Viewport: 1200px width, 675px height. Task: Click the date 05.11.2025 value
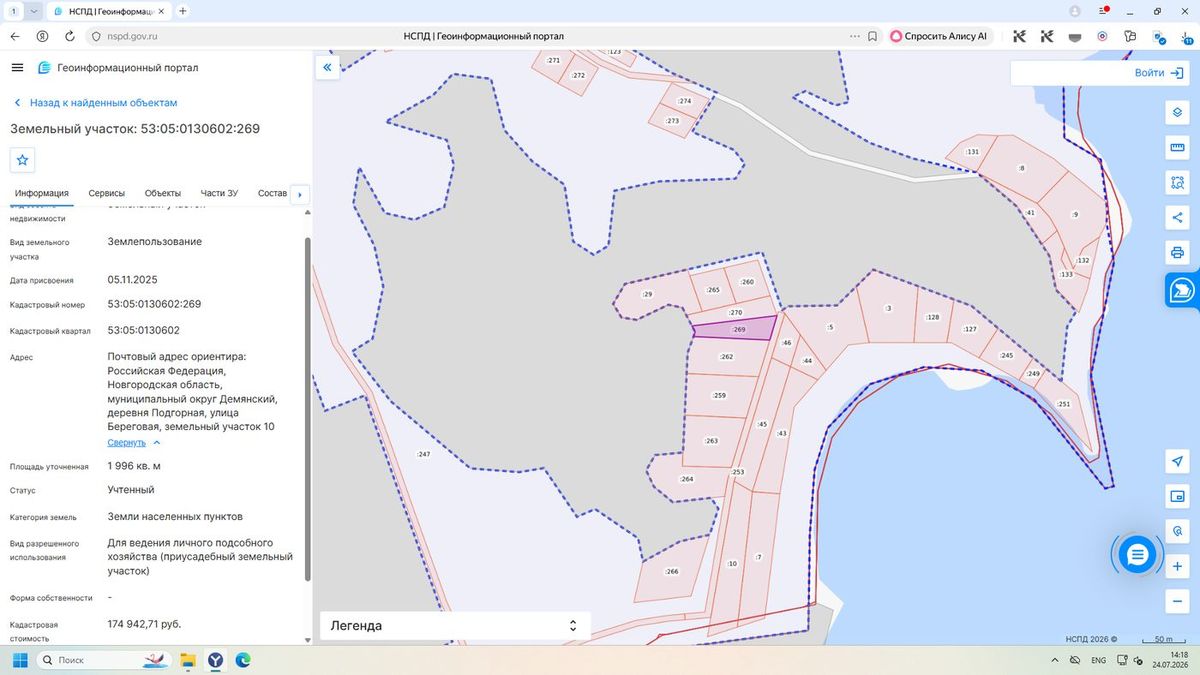(132, 280)
